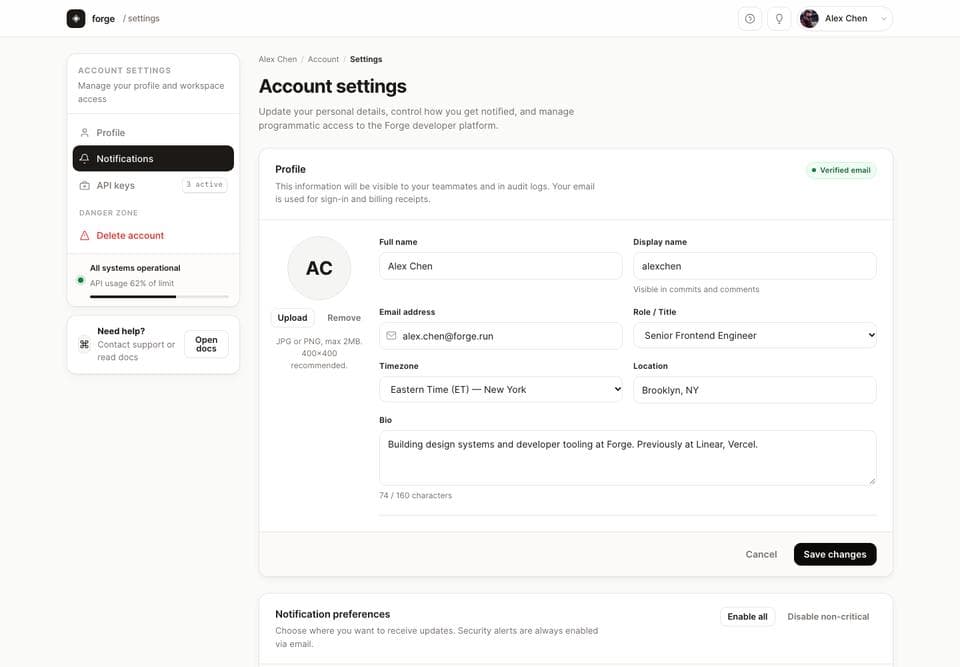Save changes to profile
The image size is (960, 667).
click(834, 554)
